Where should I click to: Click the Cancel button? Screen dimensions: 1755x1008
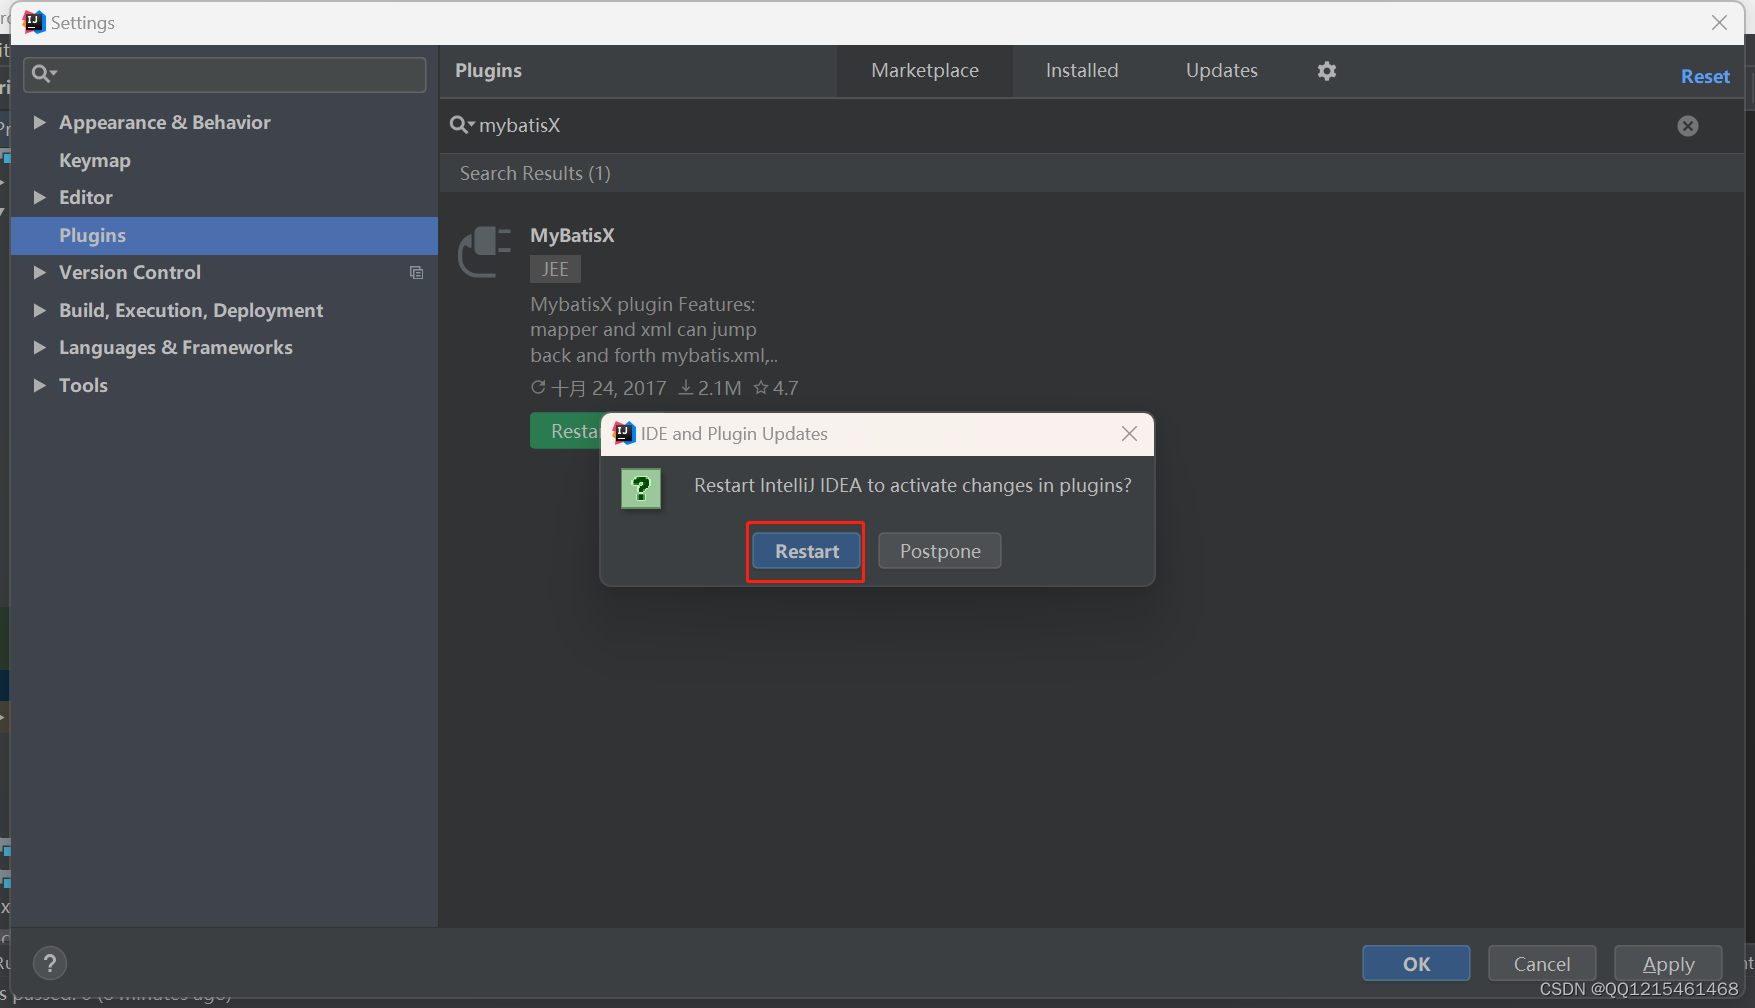(x=1542, y=964)
